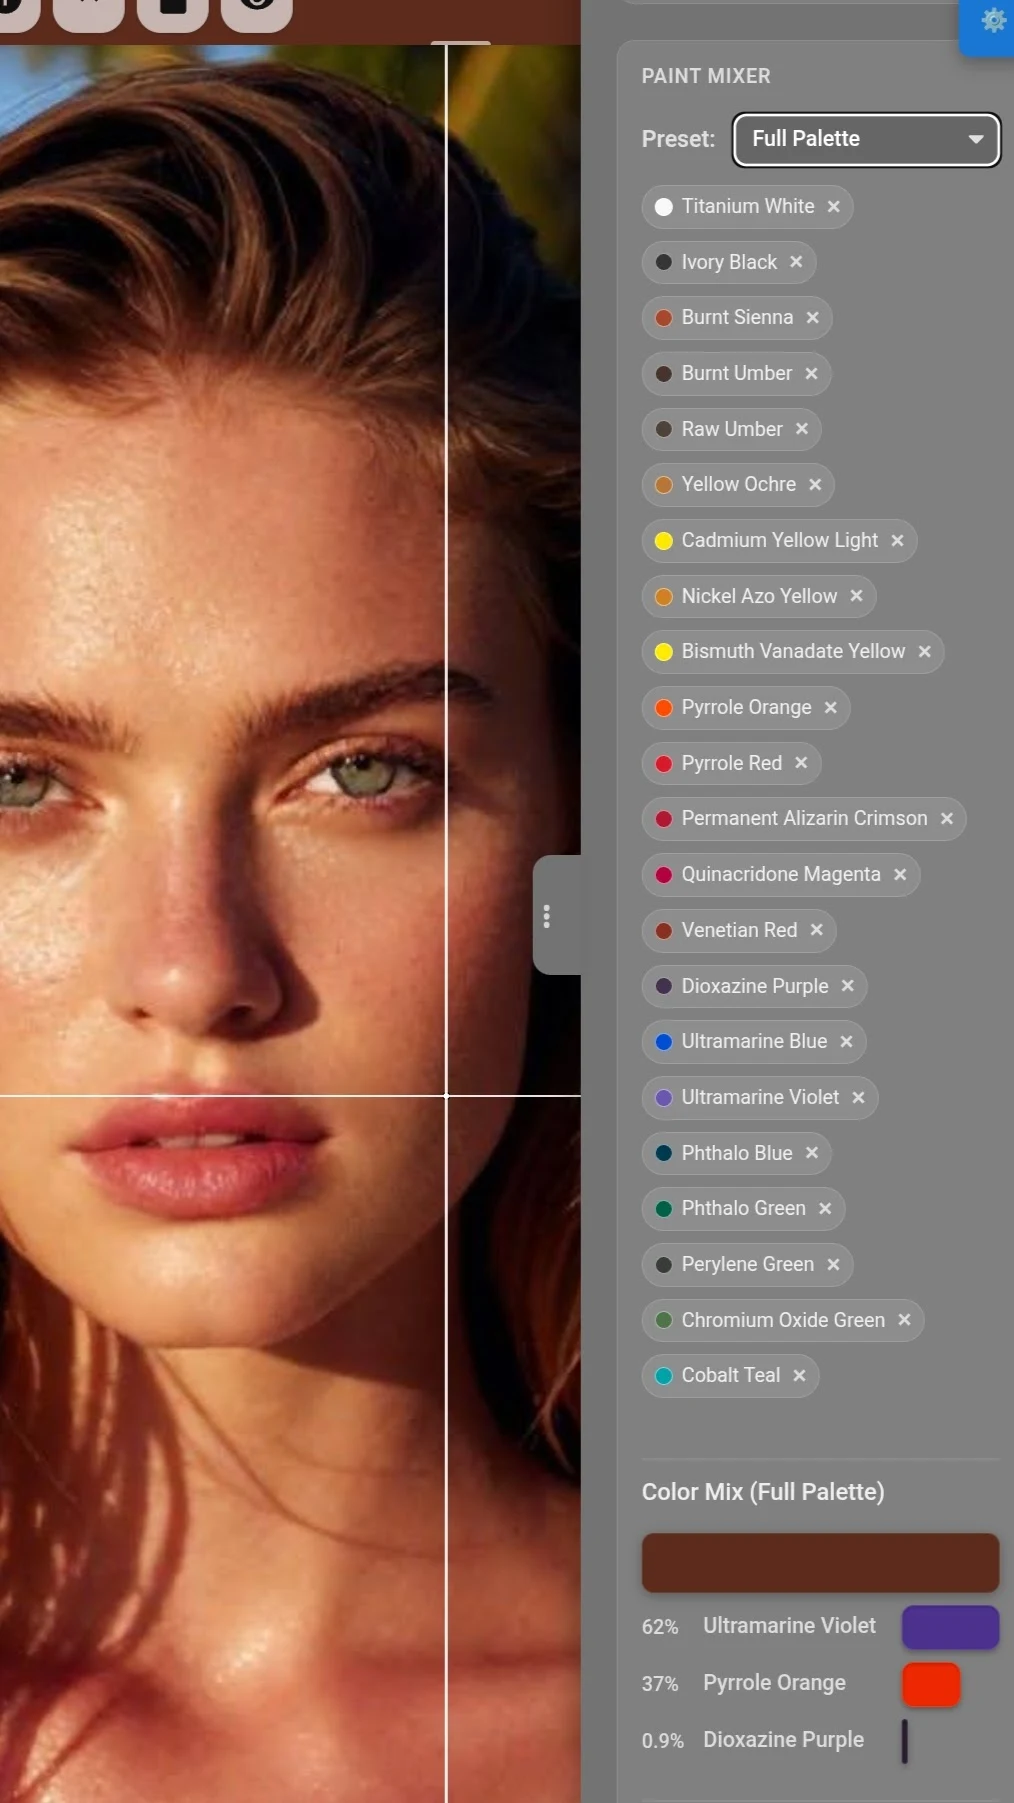Remove Ultramarine Violet chip with its × icon
The image size is (1014, 1803).
pos(859,1097)
